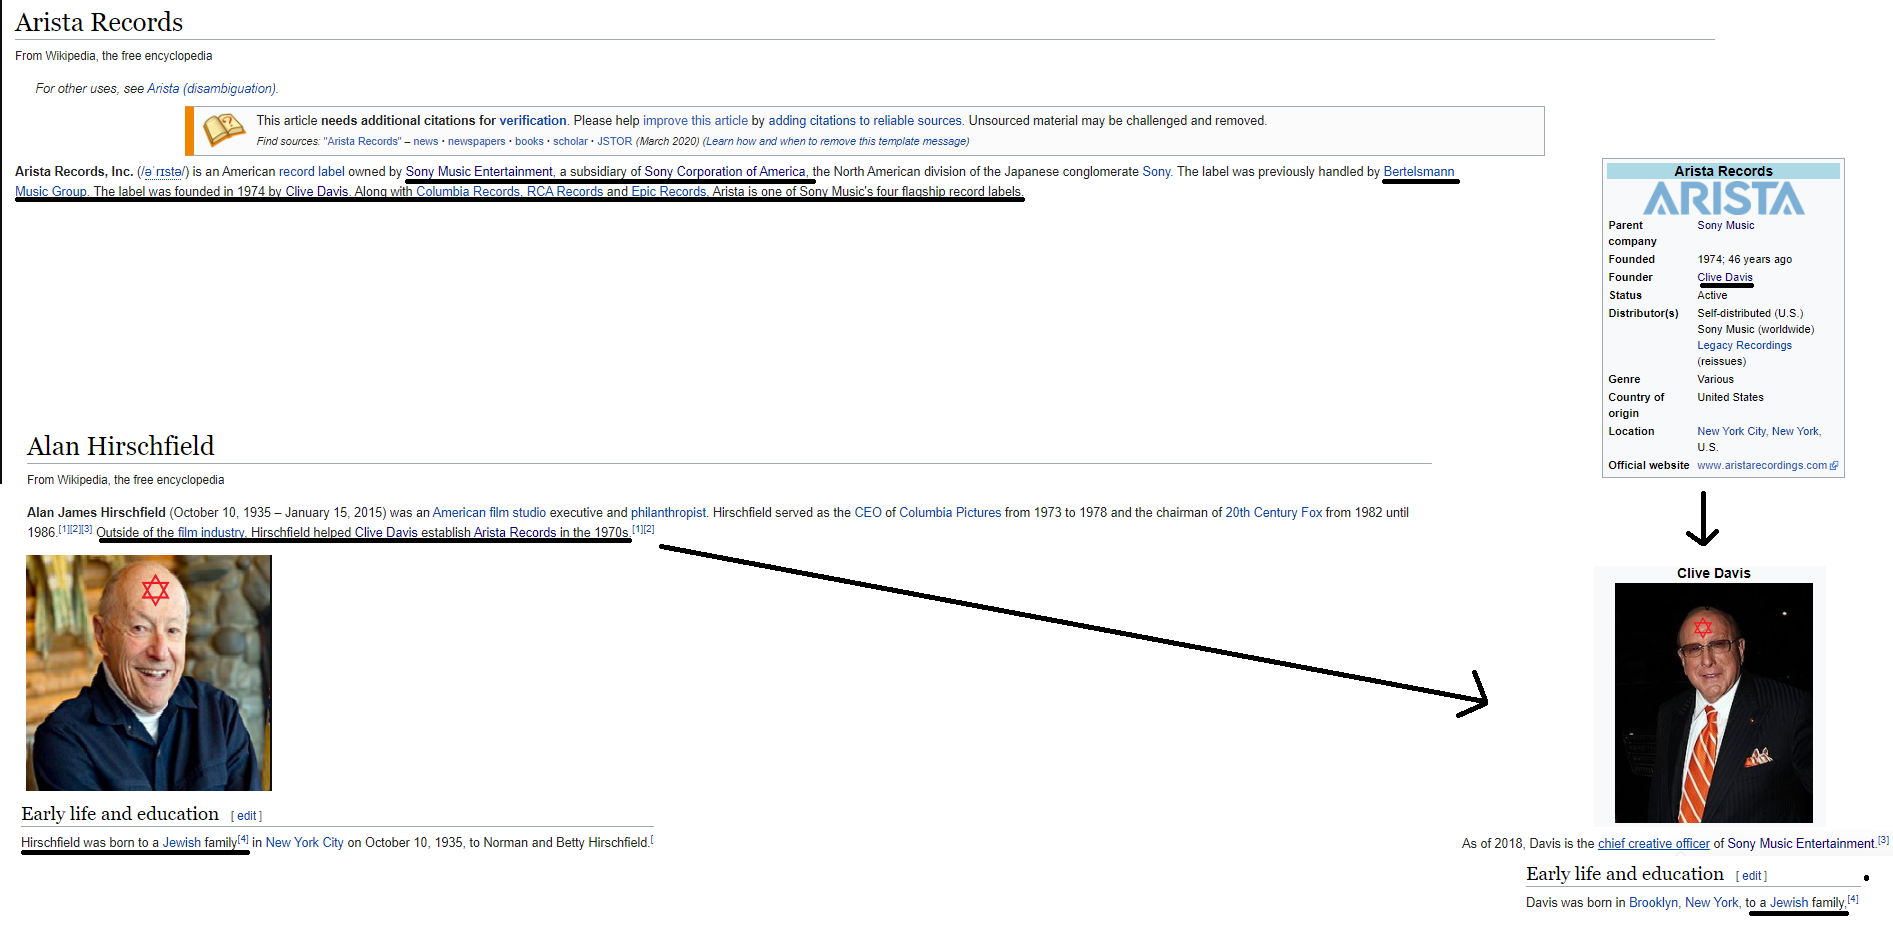
Task: Open the 'Epic Records' link
Action: click(669, 192)
